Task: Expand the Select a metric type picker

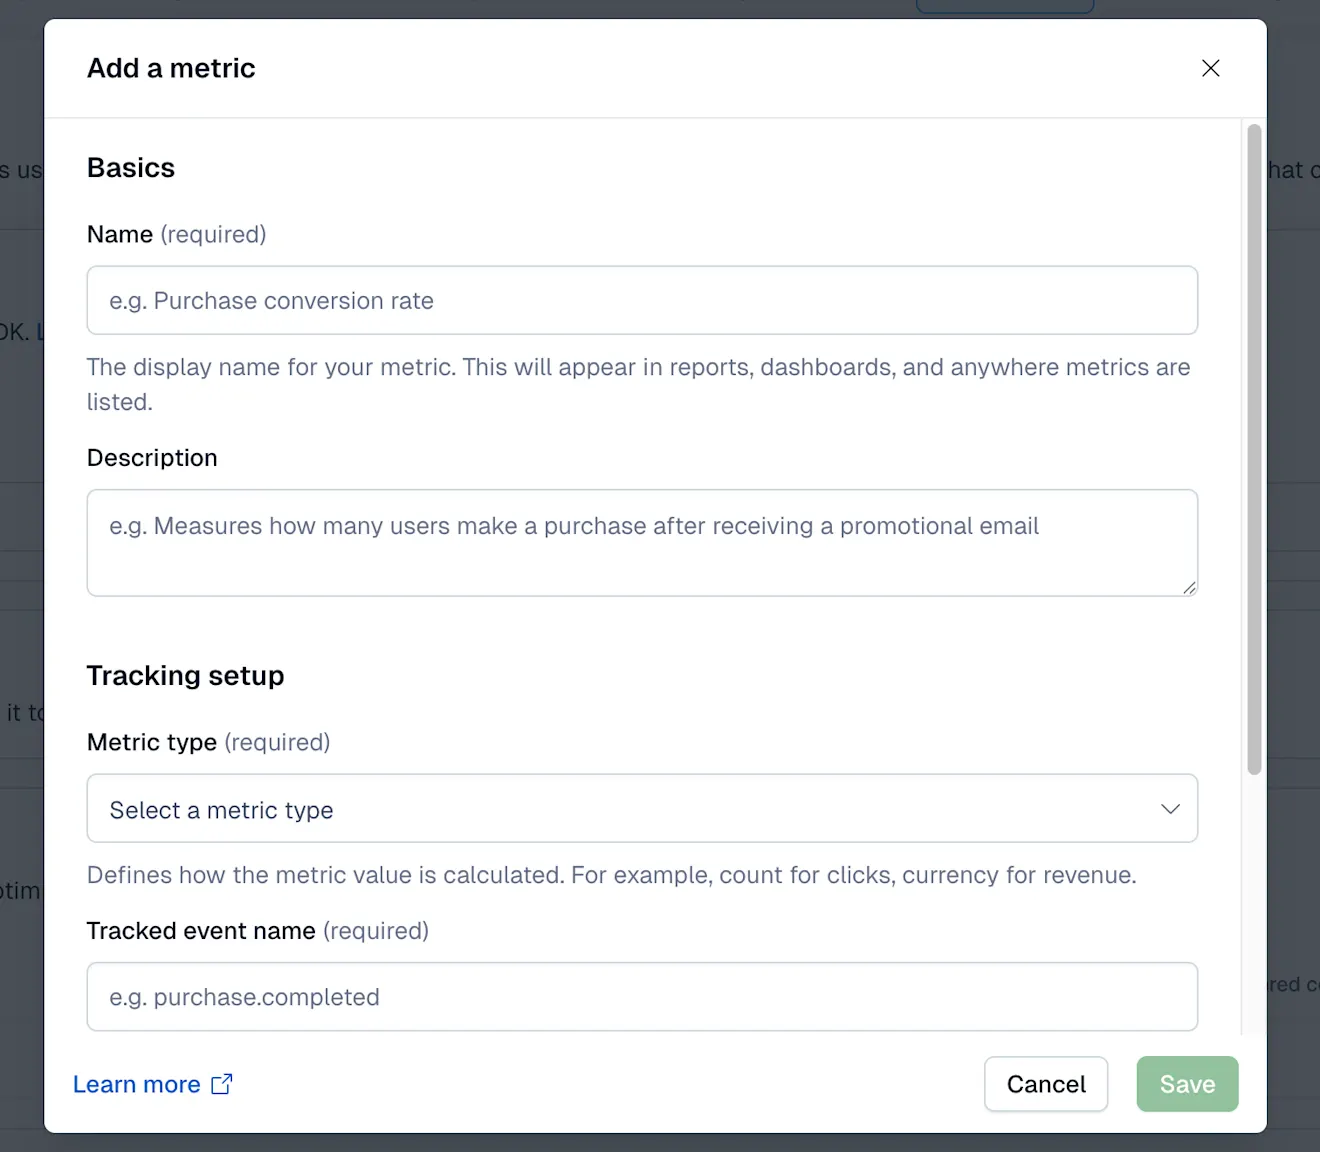Action: pyautogui.click(x=642, y=809)
